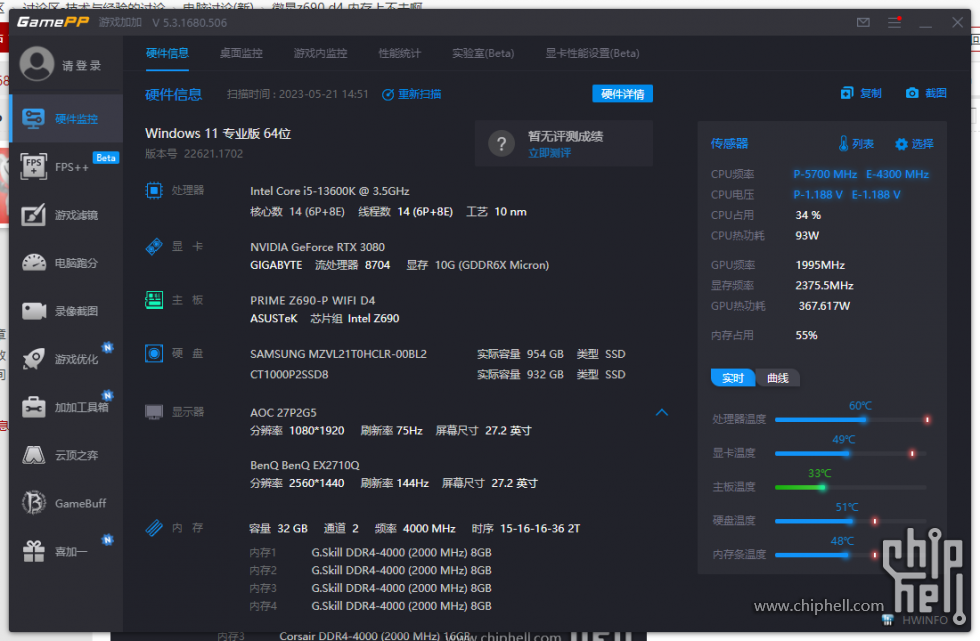Click CPU频率 value P-5700 MHz
This screenshot has width=980, height=641.
(825, 174)
